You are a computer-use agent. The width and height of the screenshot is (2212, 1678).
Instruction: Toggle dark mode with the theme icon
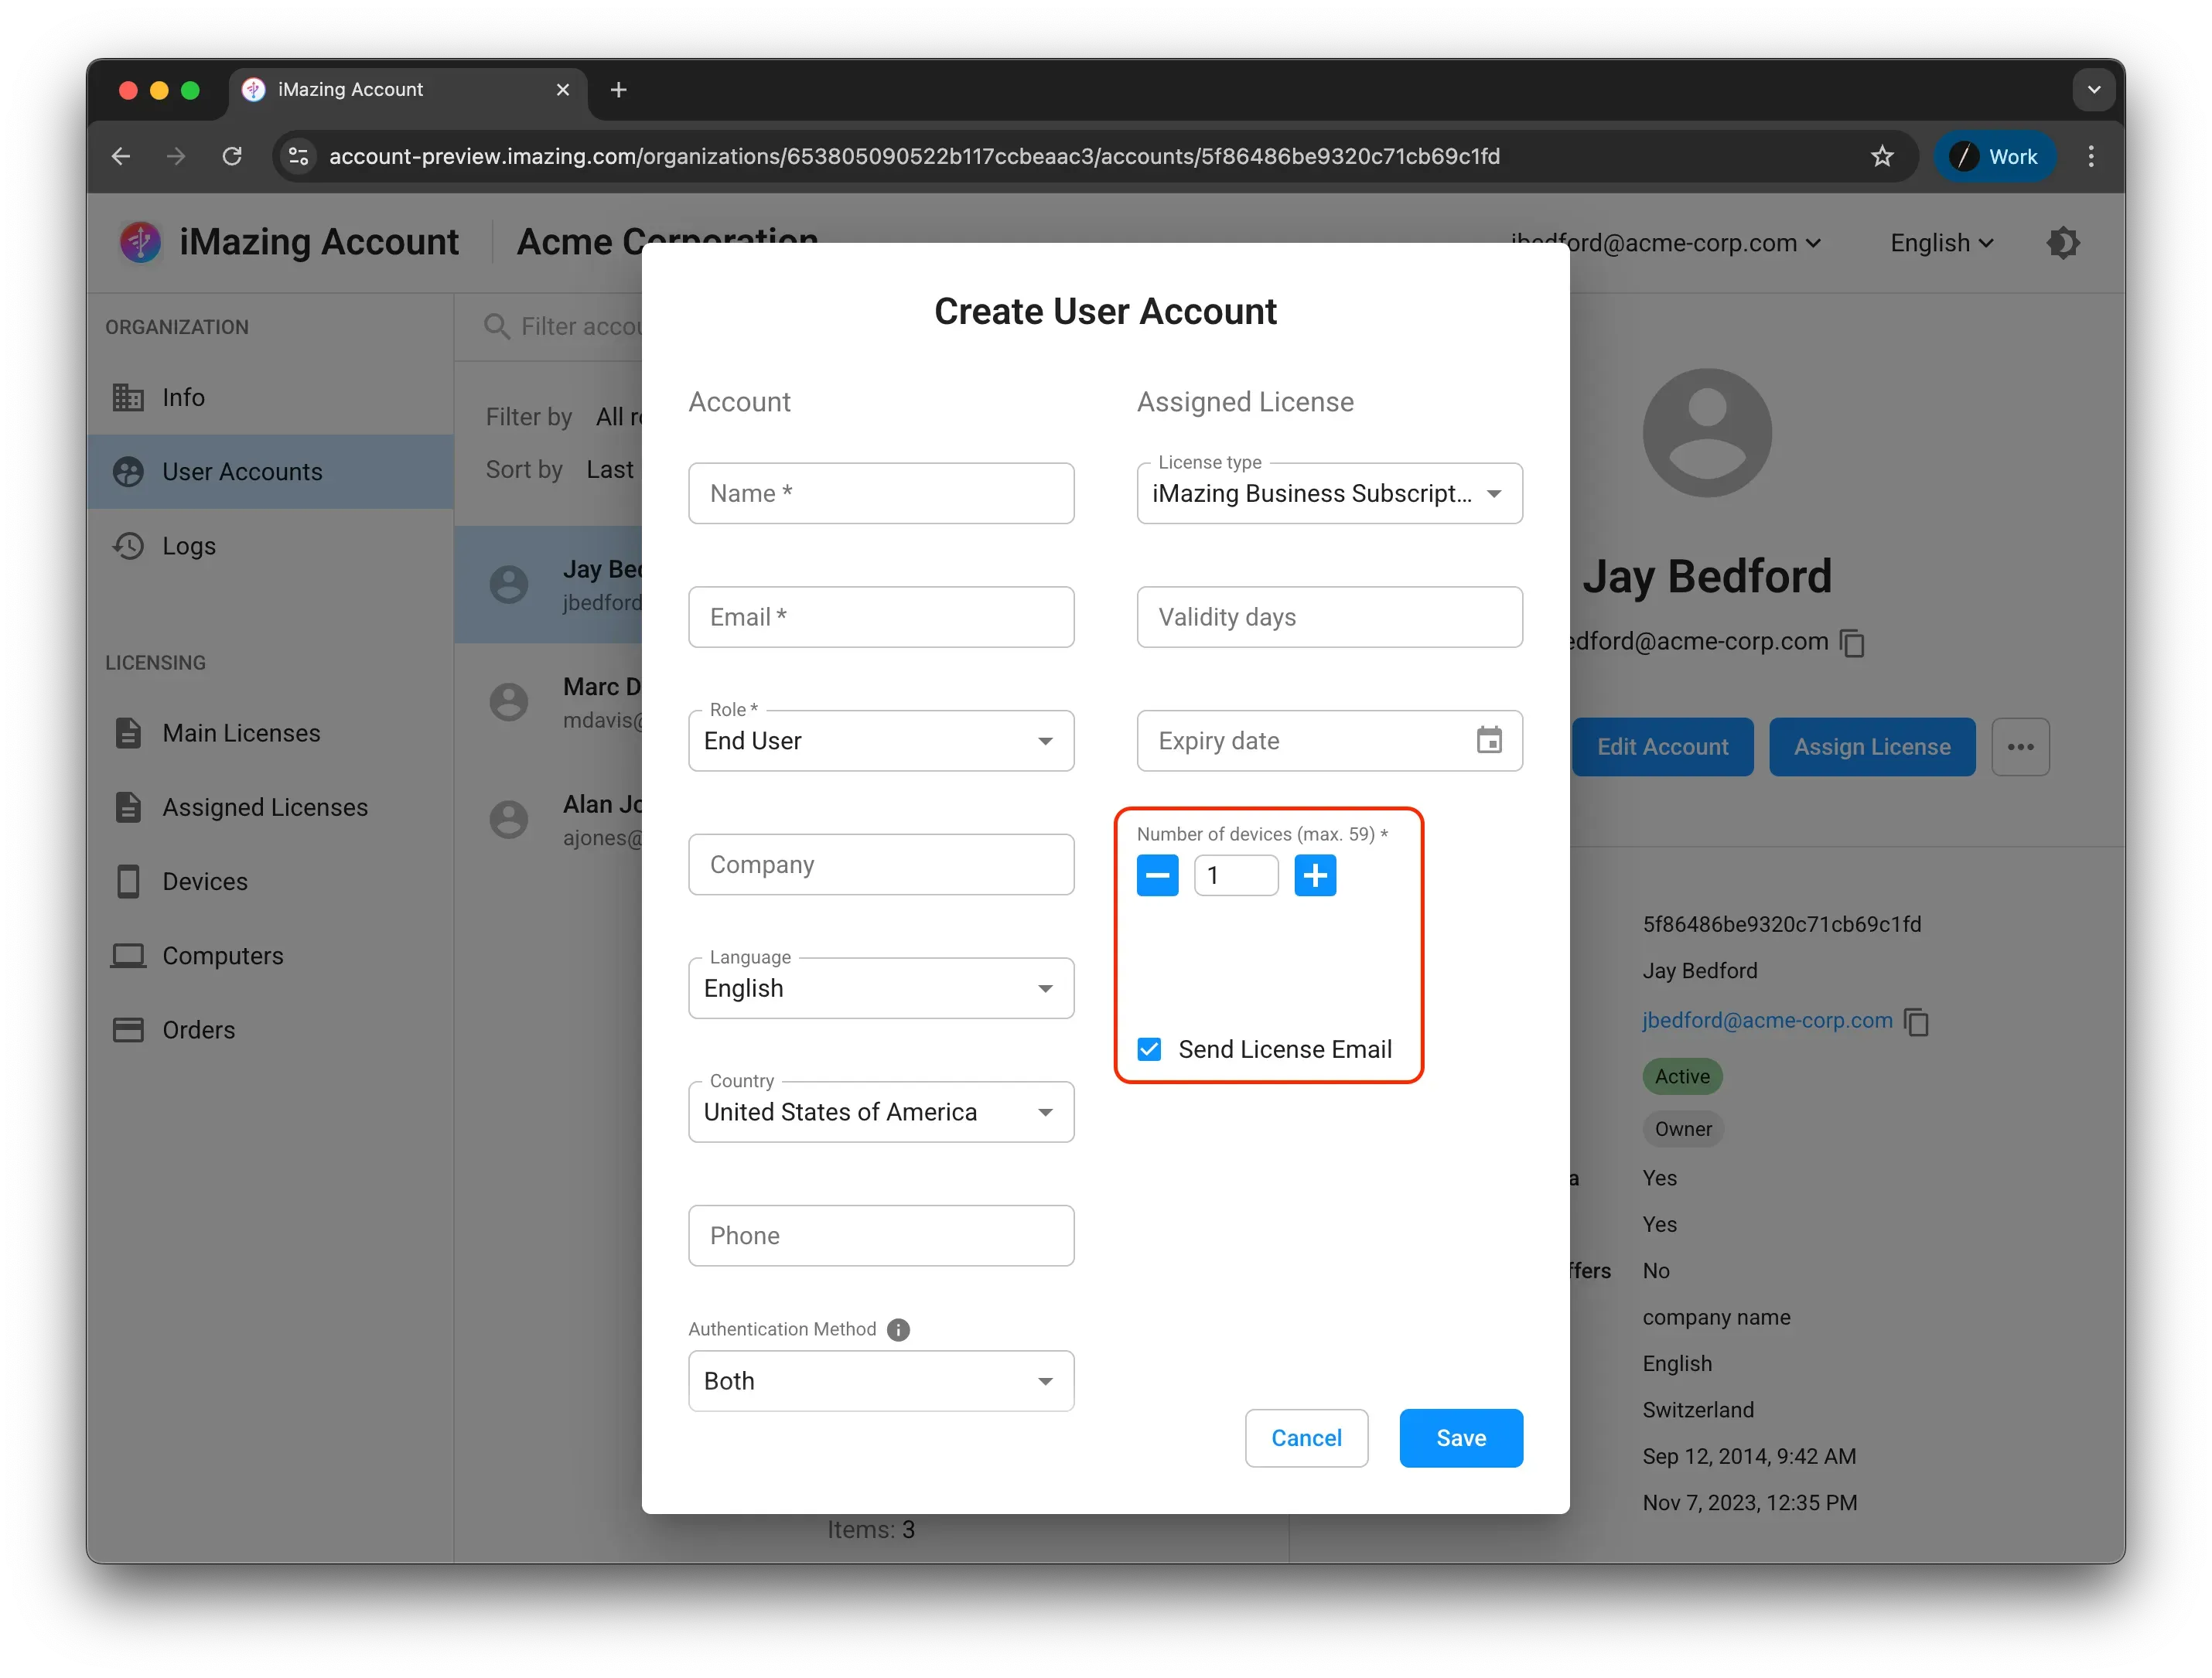pyautogui.click(x=2063, y=242)
